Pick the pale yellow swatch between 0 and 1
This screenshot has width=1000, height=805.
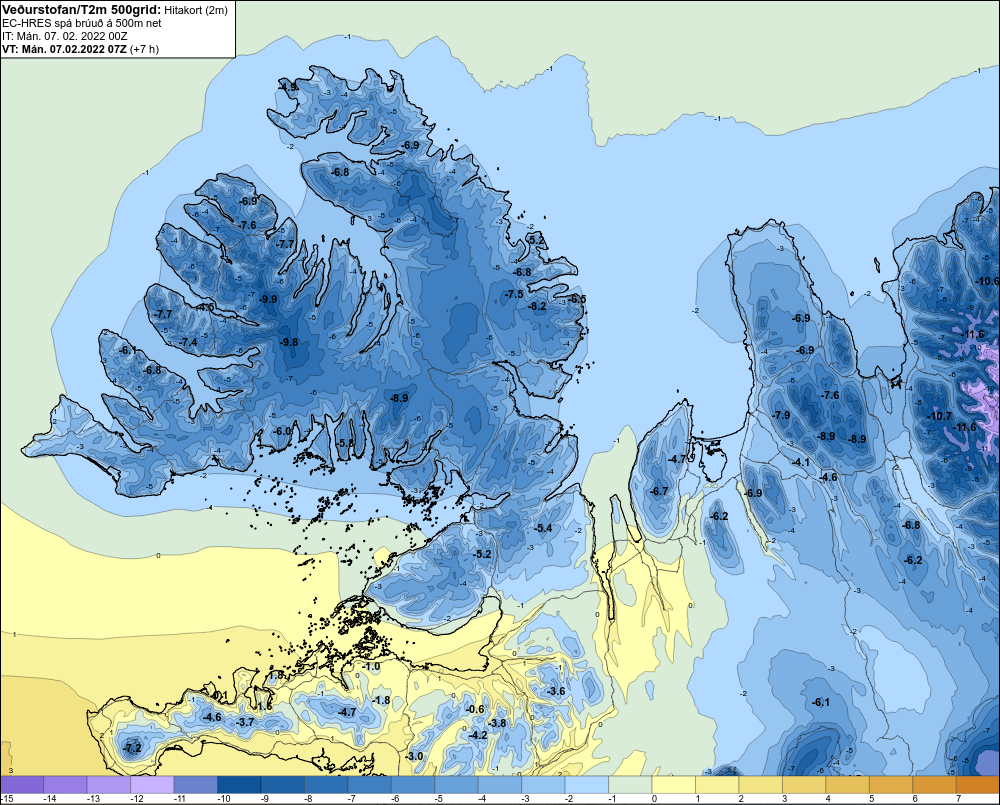673,784
